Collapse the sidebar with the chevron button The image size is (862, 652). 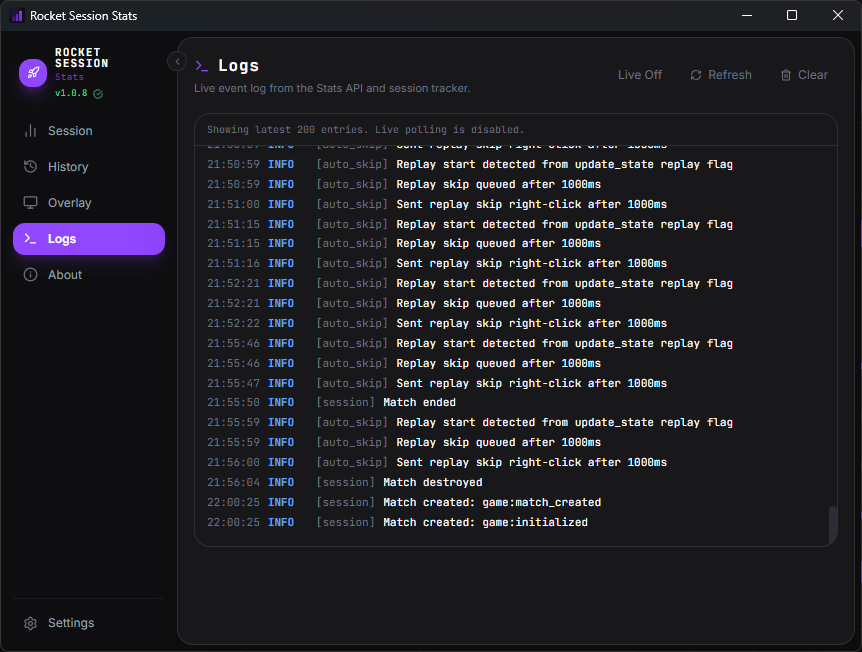click(177, 62)
